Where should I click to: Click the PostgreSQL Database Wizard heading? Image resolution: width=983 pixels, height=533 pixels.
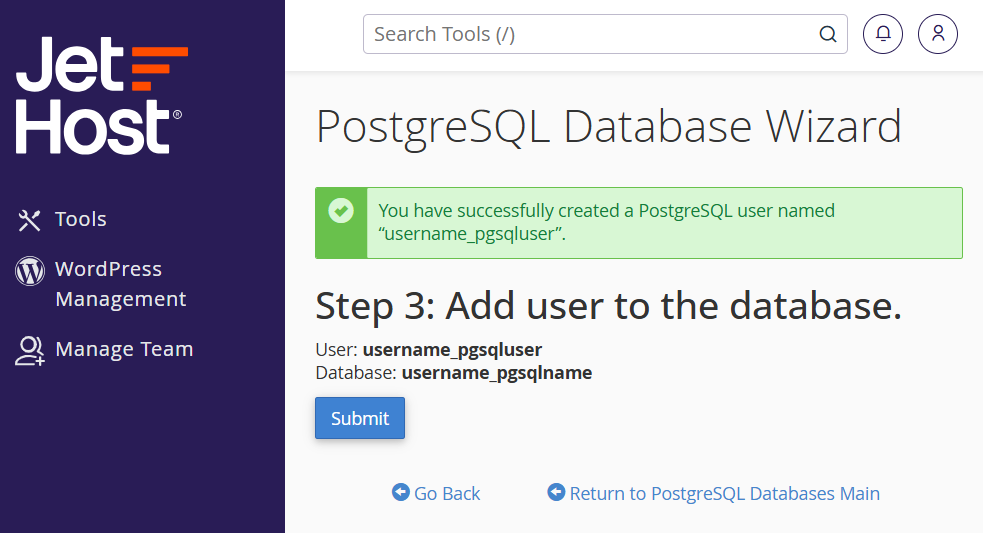609,127
